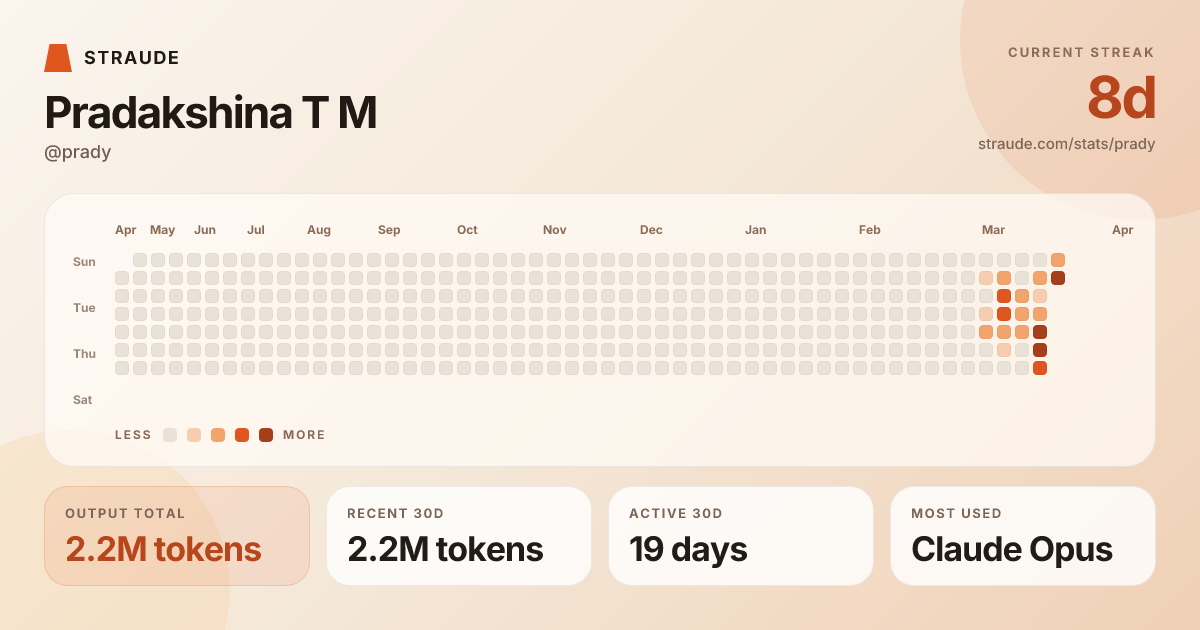This screenshot has width=1200, height=630.
Task: Open the Most Used Claude Opus card
Action: pos(1023,536)
